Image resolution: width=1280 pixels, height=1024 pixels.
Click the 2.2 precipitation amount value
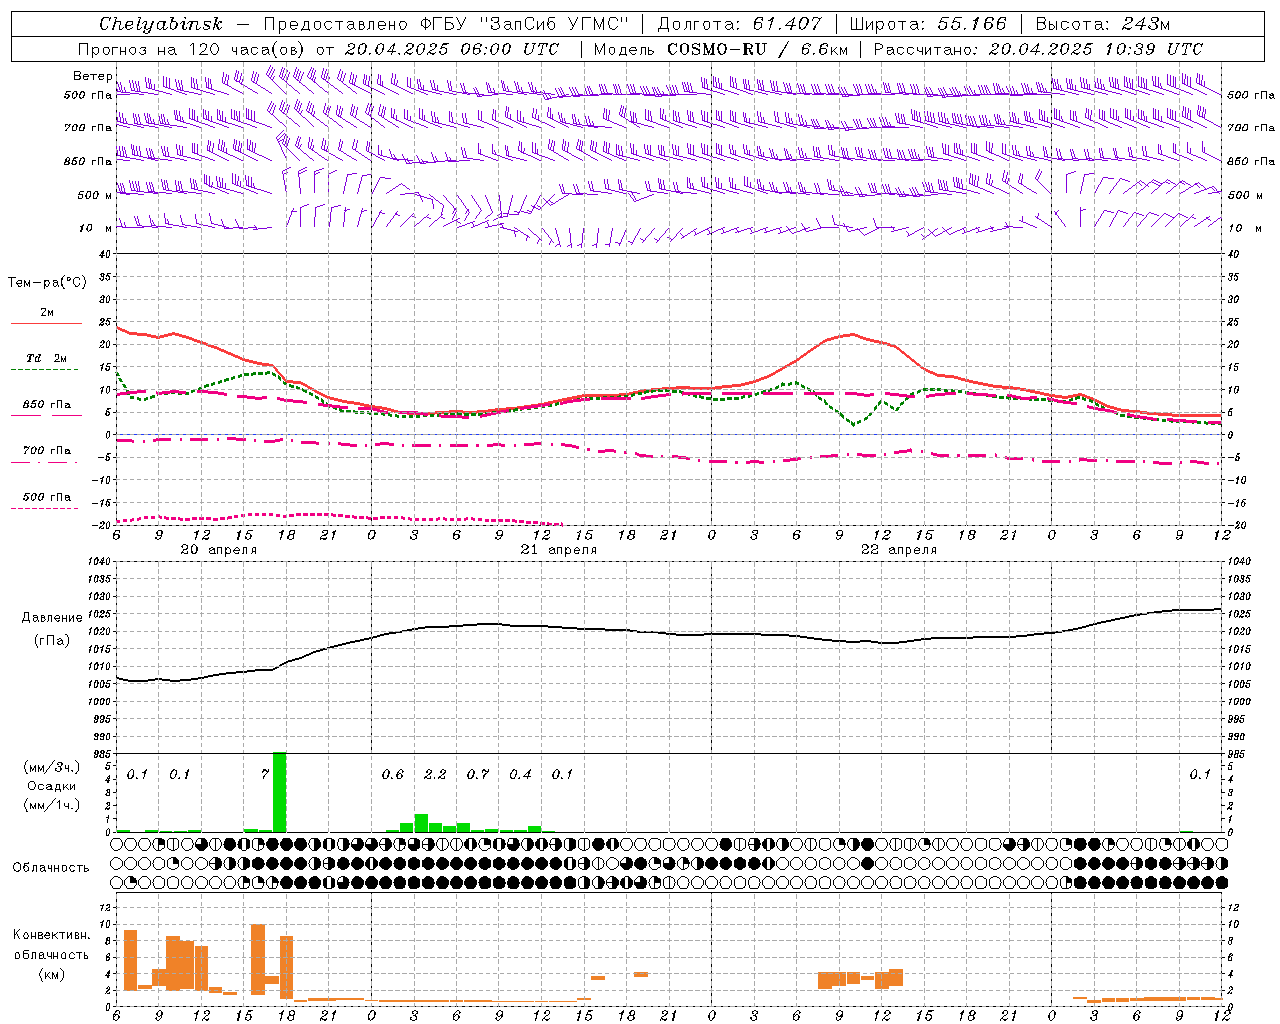pos(435,774)
